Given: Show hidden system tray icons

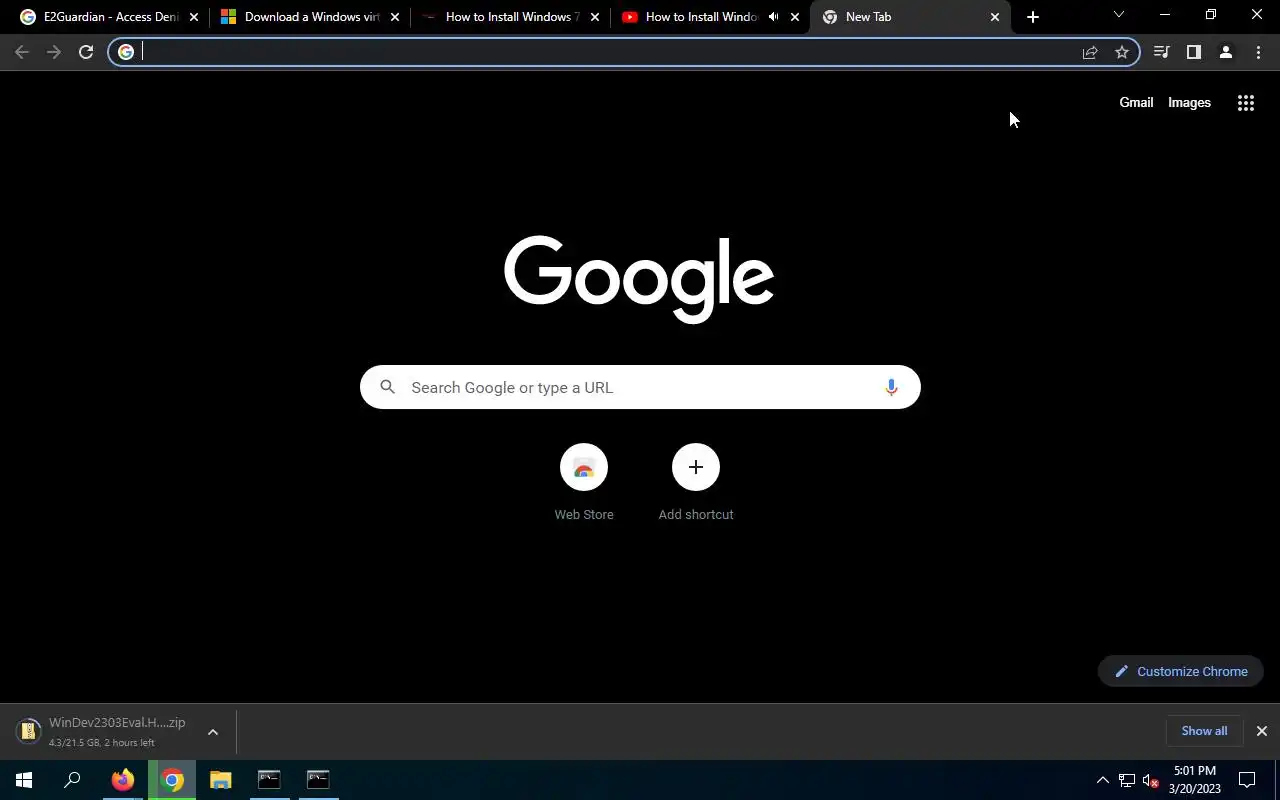Looking at the screenshot, I should (1103, 780).
